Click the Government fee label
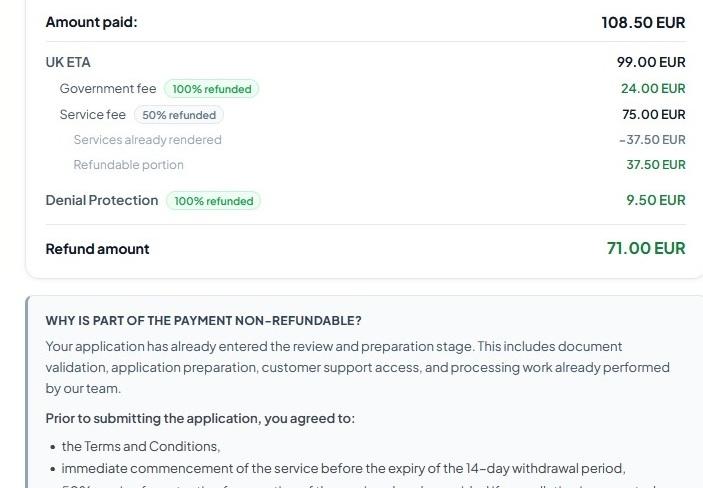703x488 pixels. click(108, 88)
